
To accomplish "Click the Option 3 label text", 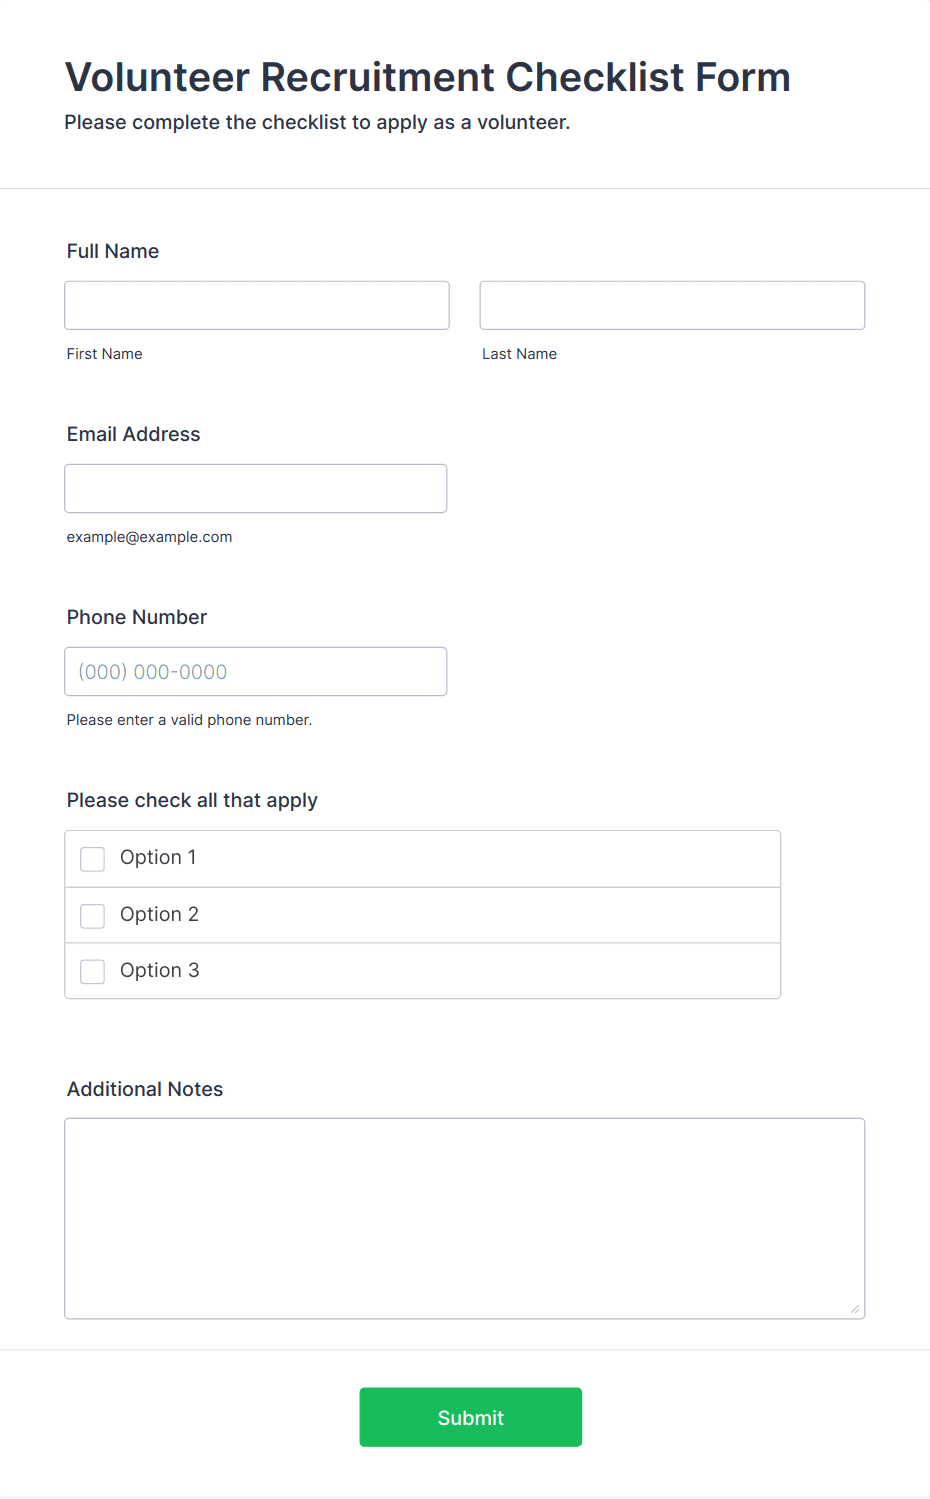I will coord(159,970).
